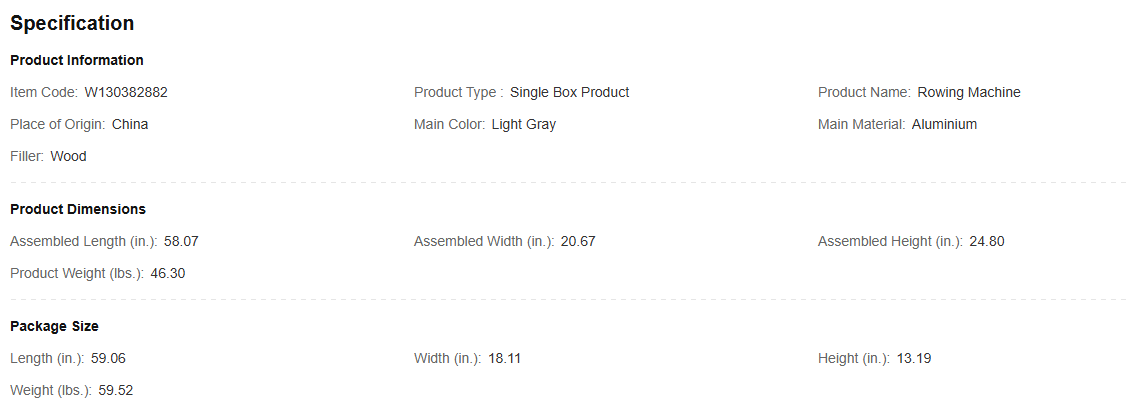
Task: Click the Rowing Machine product name
Action: click(969, 92)
